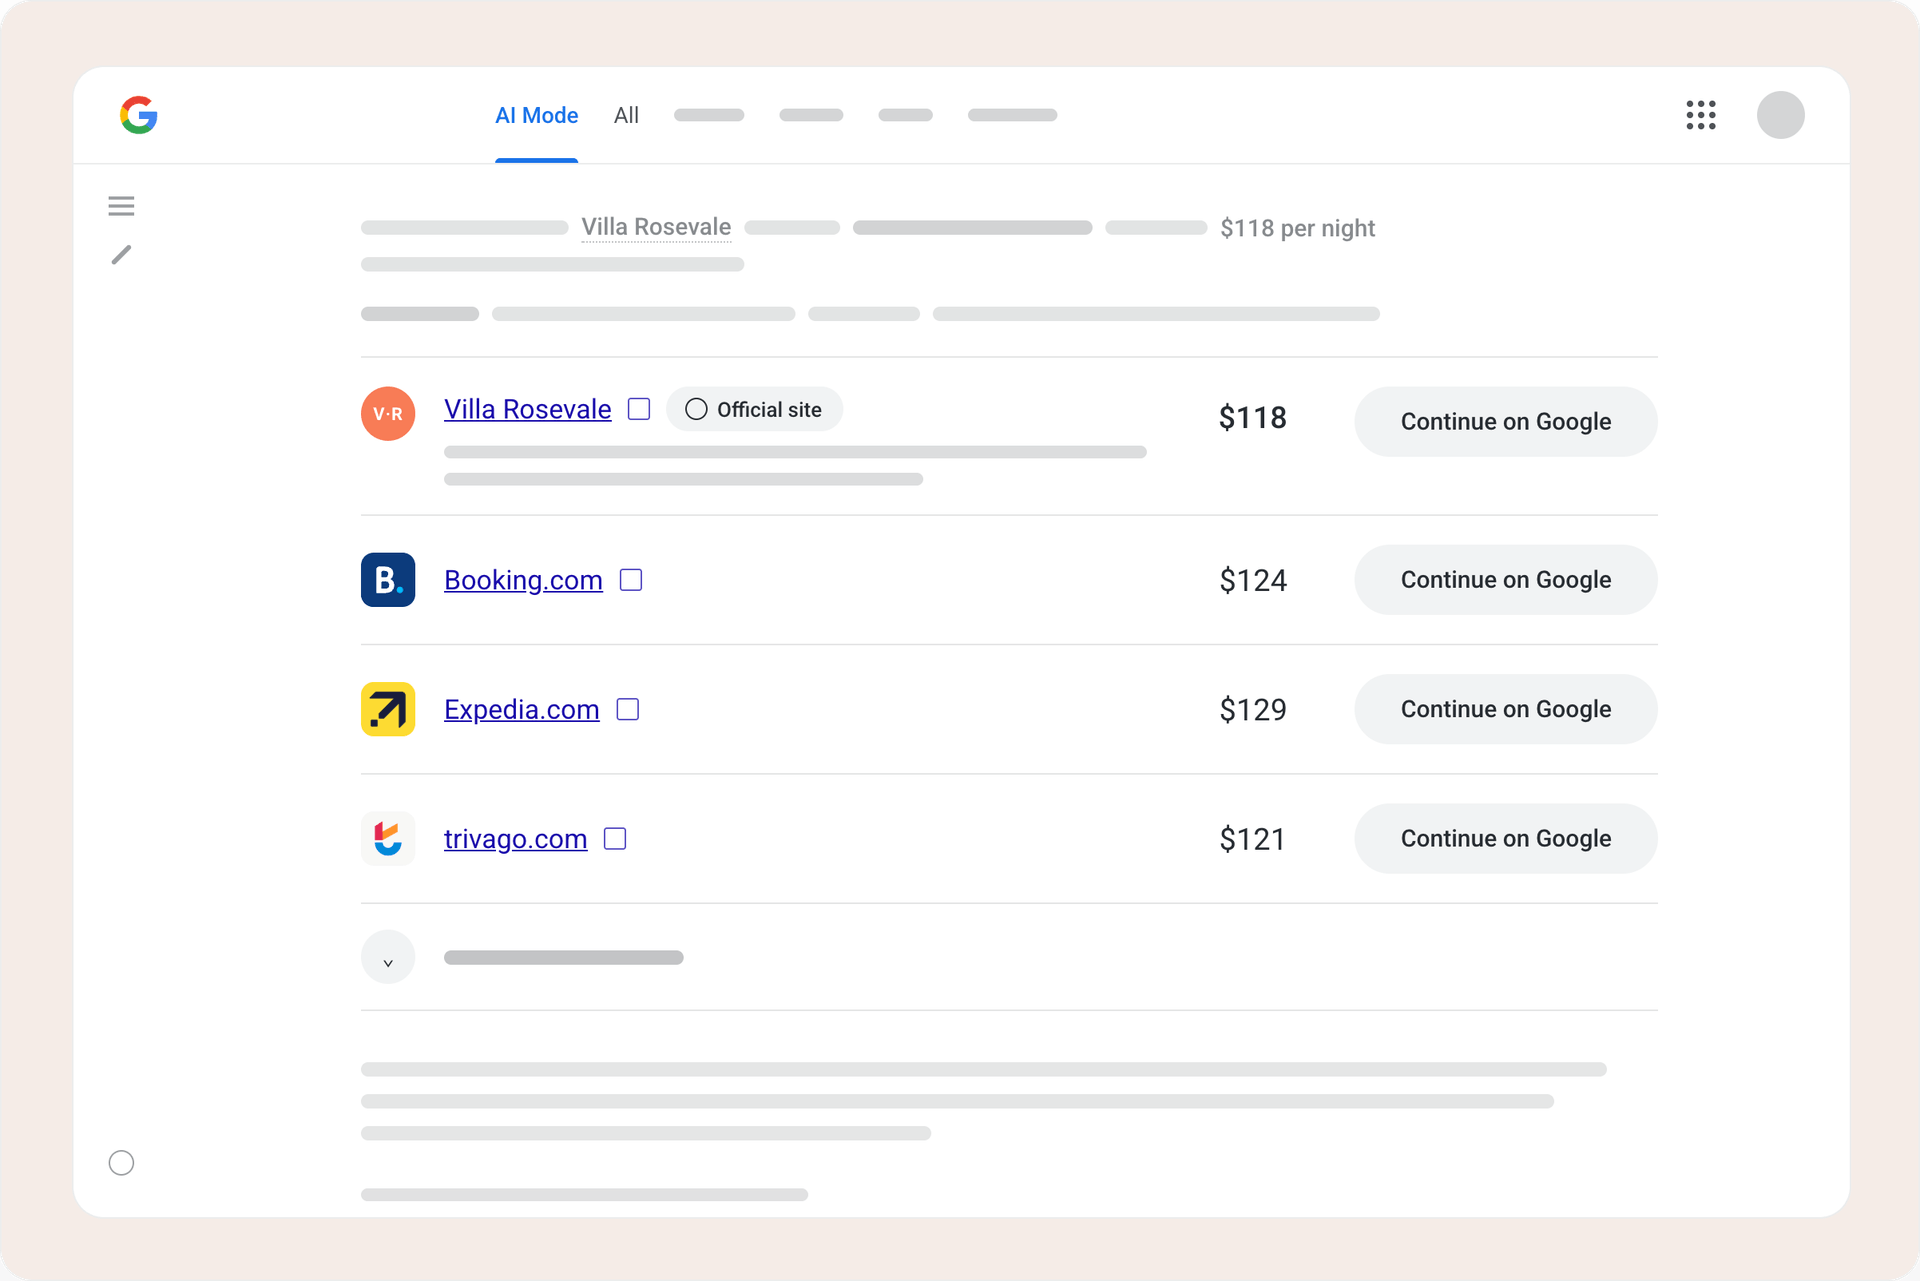
Task: Click the $124 price
Action: pos(1252,580)
